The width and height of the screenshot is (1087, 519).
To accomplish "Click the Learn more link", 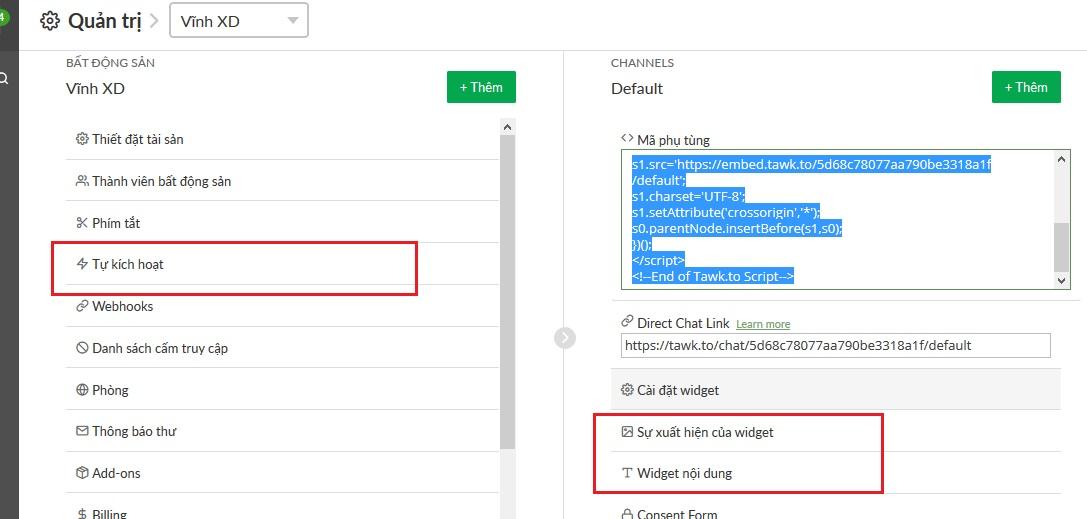I will pos(763,324).
